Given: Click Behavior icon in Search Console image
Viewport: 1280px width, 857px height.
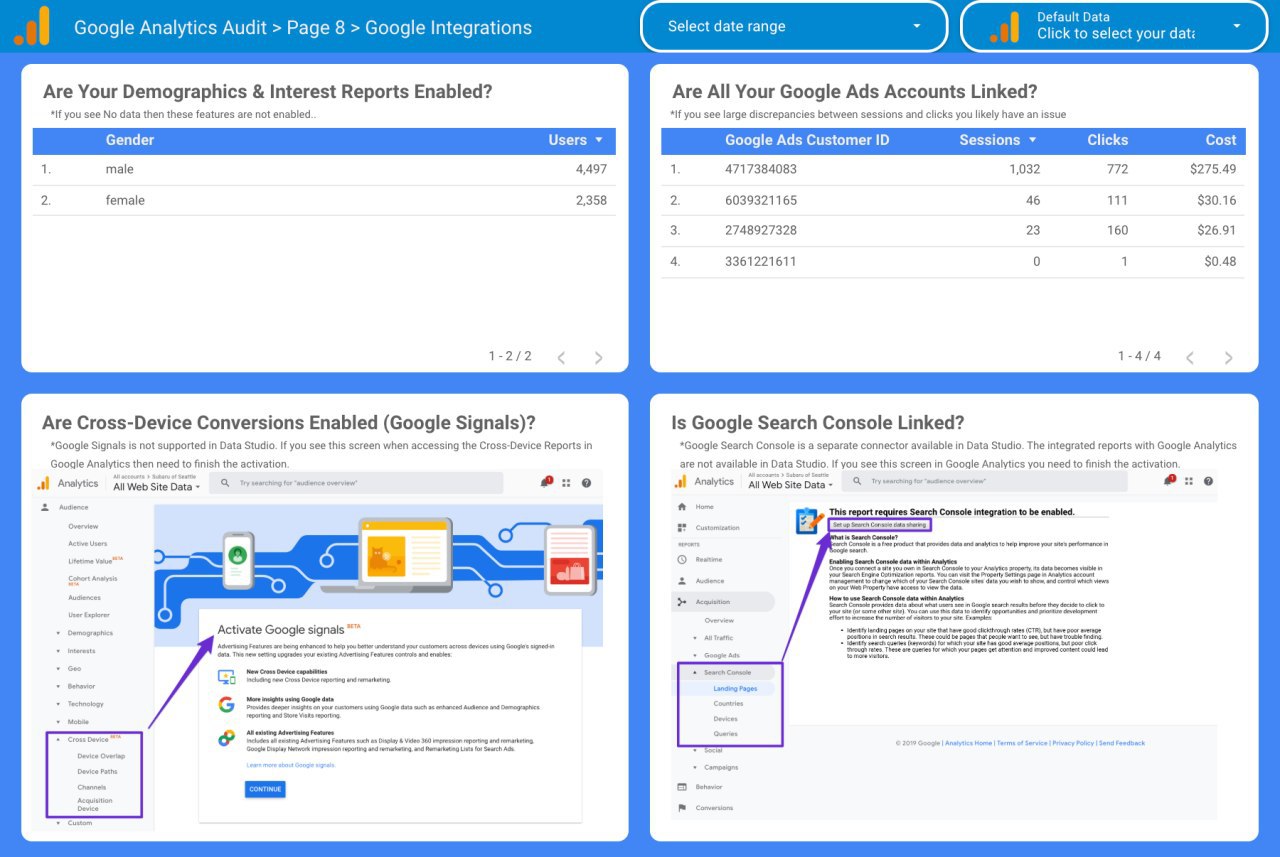Looking at the screenshot, I should coord(682,787).
